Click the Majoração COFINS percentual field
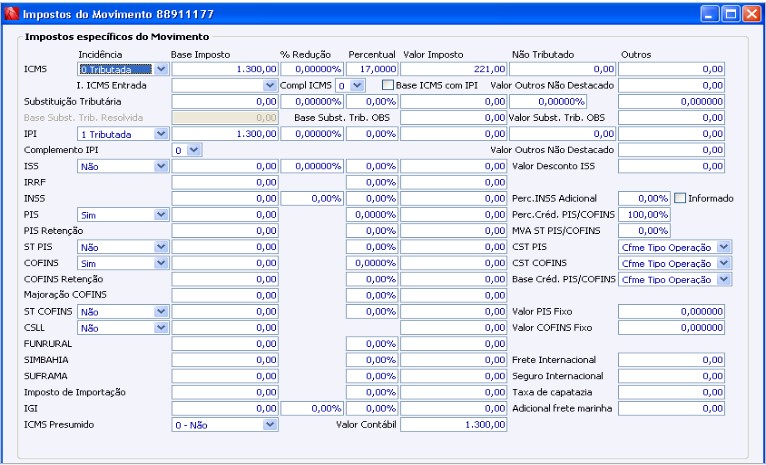Image resolution: width=766 pixels, height=465 pixels. [x=372, y=296]
